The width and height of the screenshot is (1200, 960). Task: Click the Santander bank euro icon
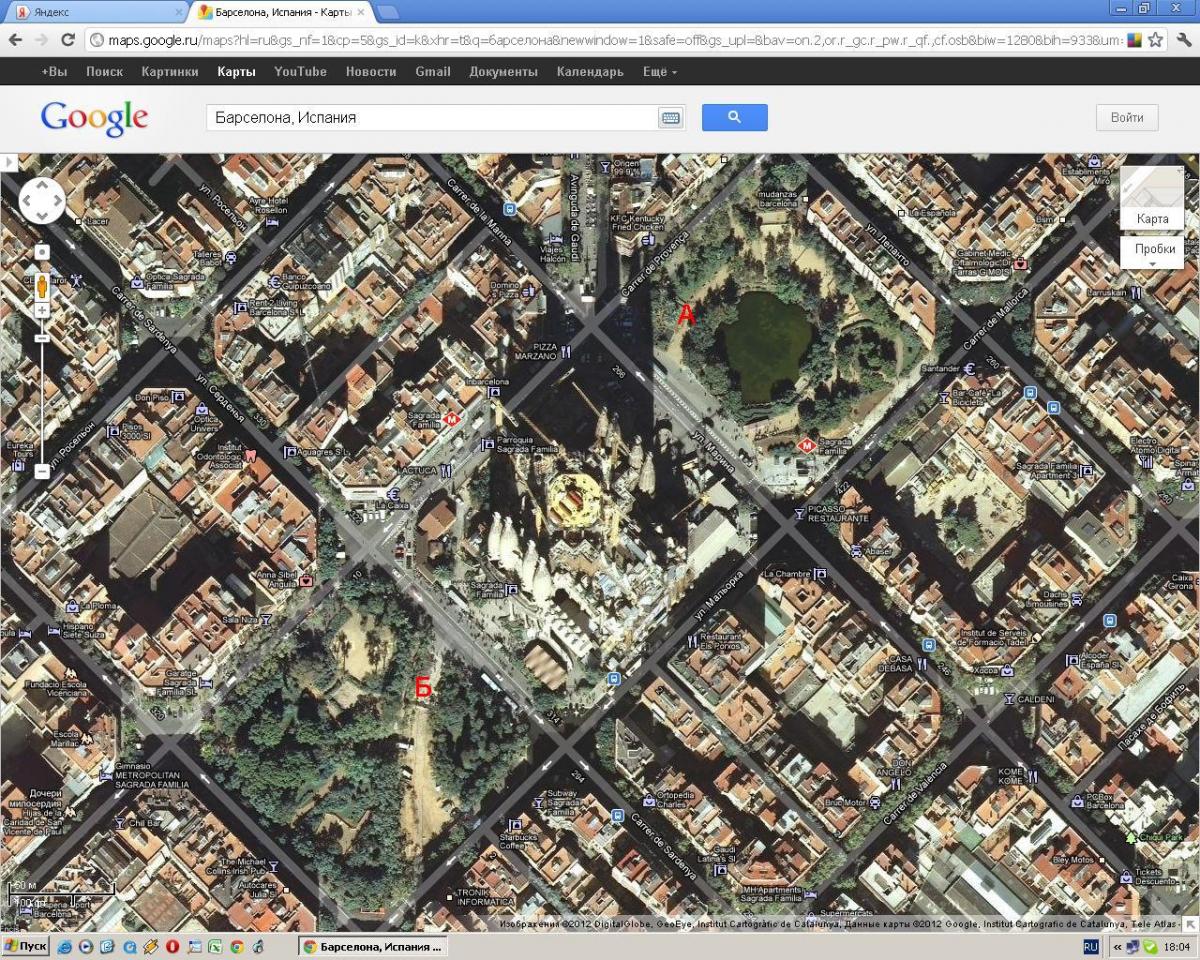969,368
